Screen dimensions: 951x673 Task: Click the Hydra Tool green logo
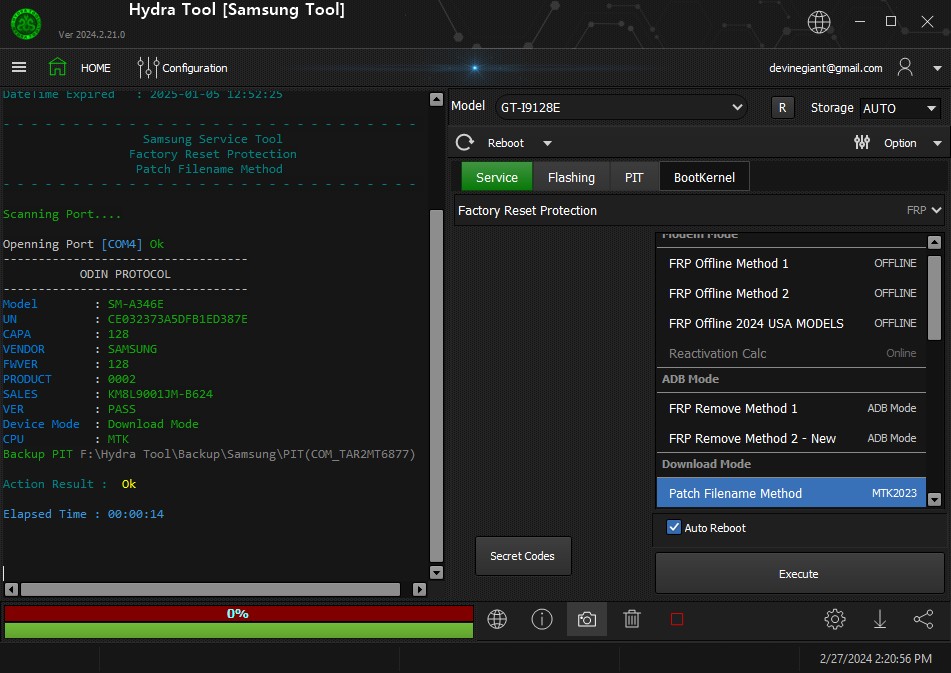26,24
